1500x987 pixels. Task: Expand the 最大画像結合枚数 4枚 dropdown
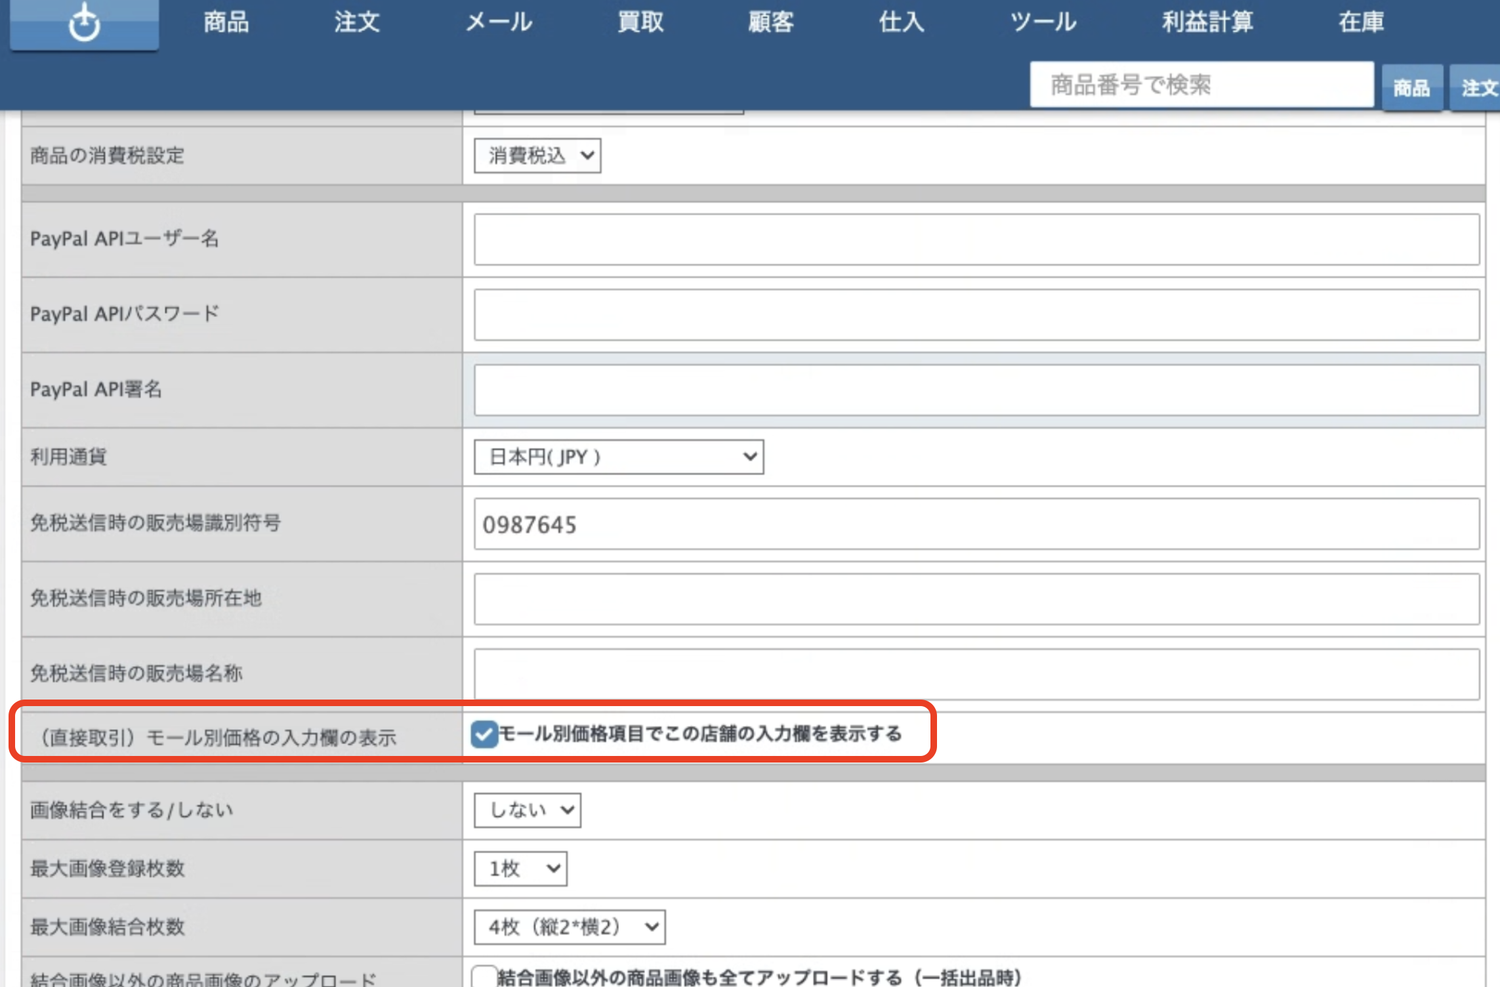point(569,927)
